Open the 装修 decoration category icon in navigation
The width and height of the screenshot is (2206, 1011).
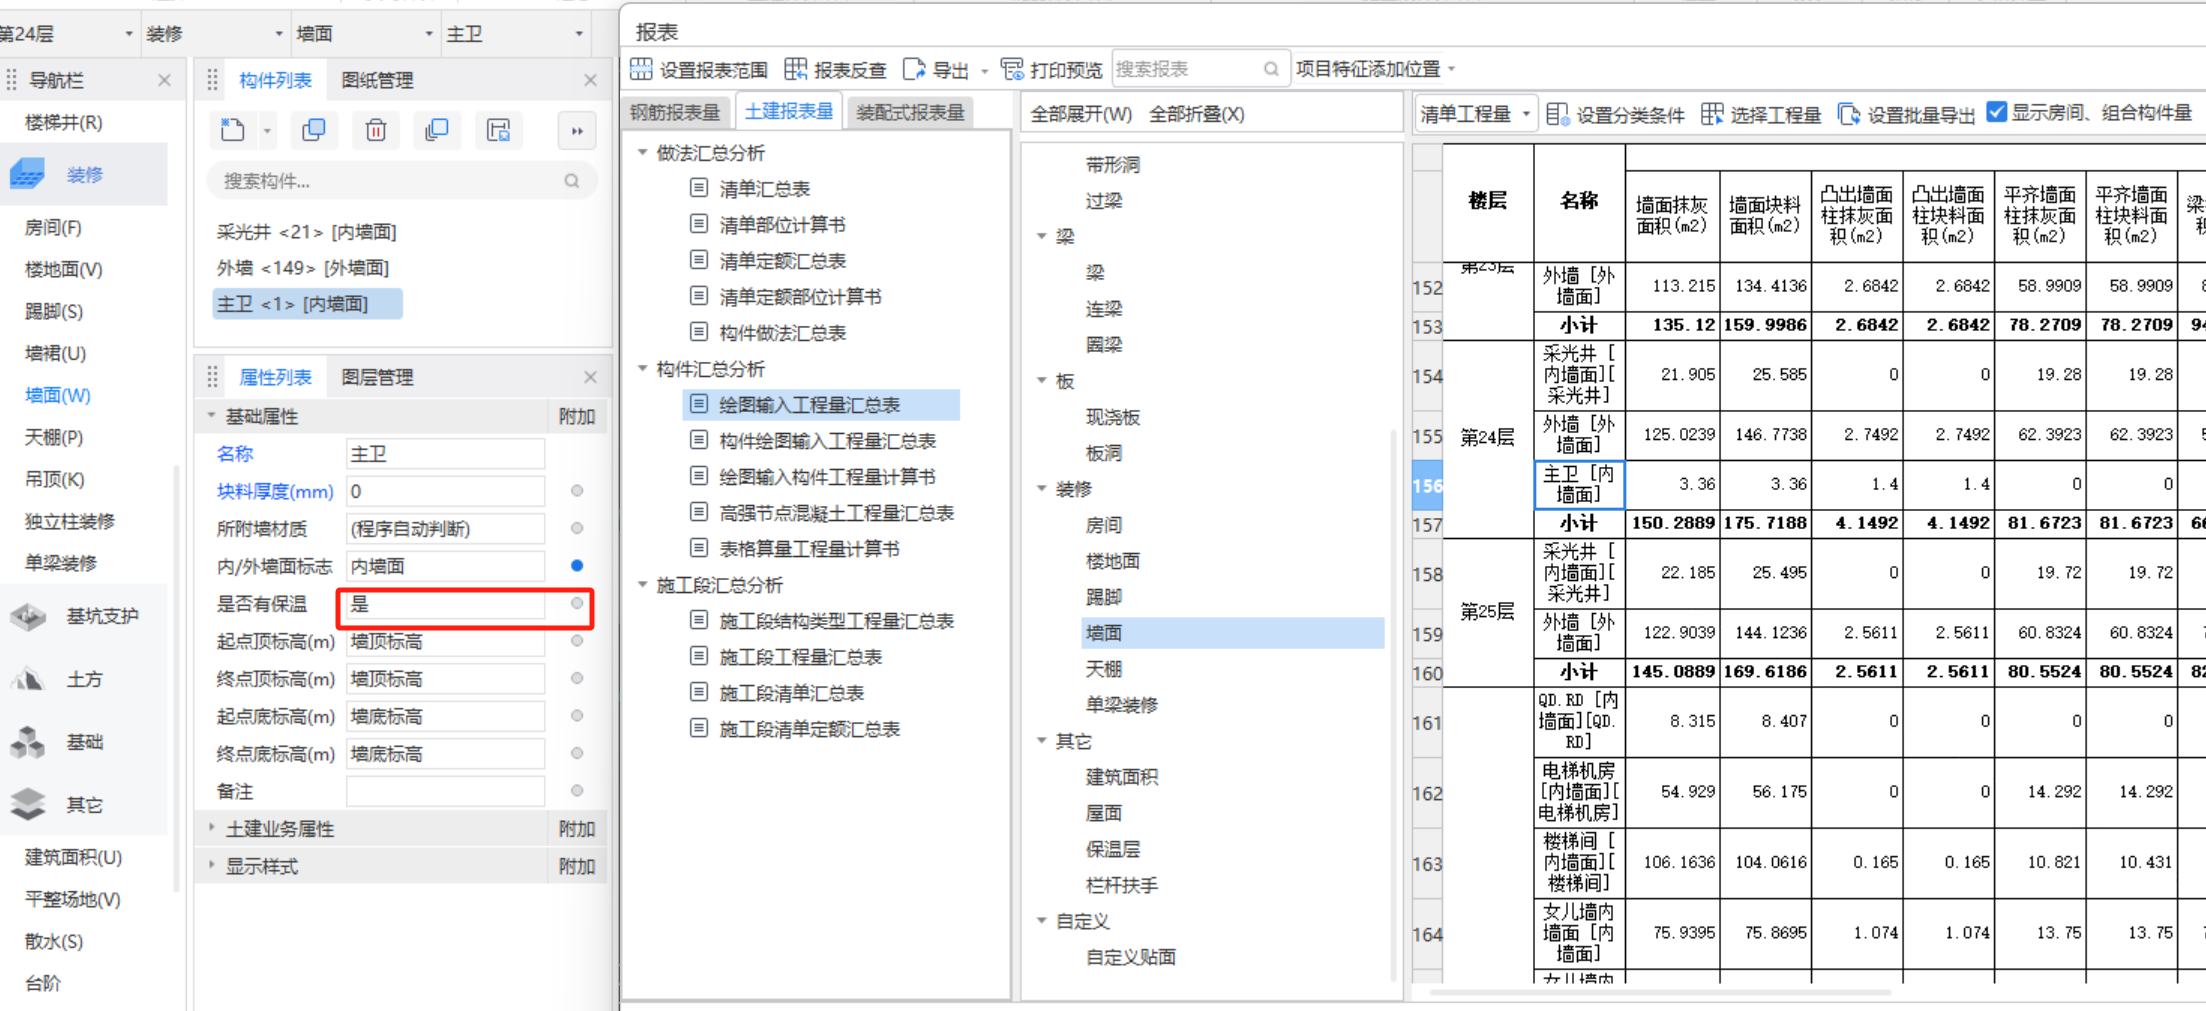point(27,174)
